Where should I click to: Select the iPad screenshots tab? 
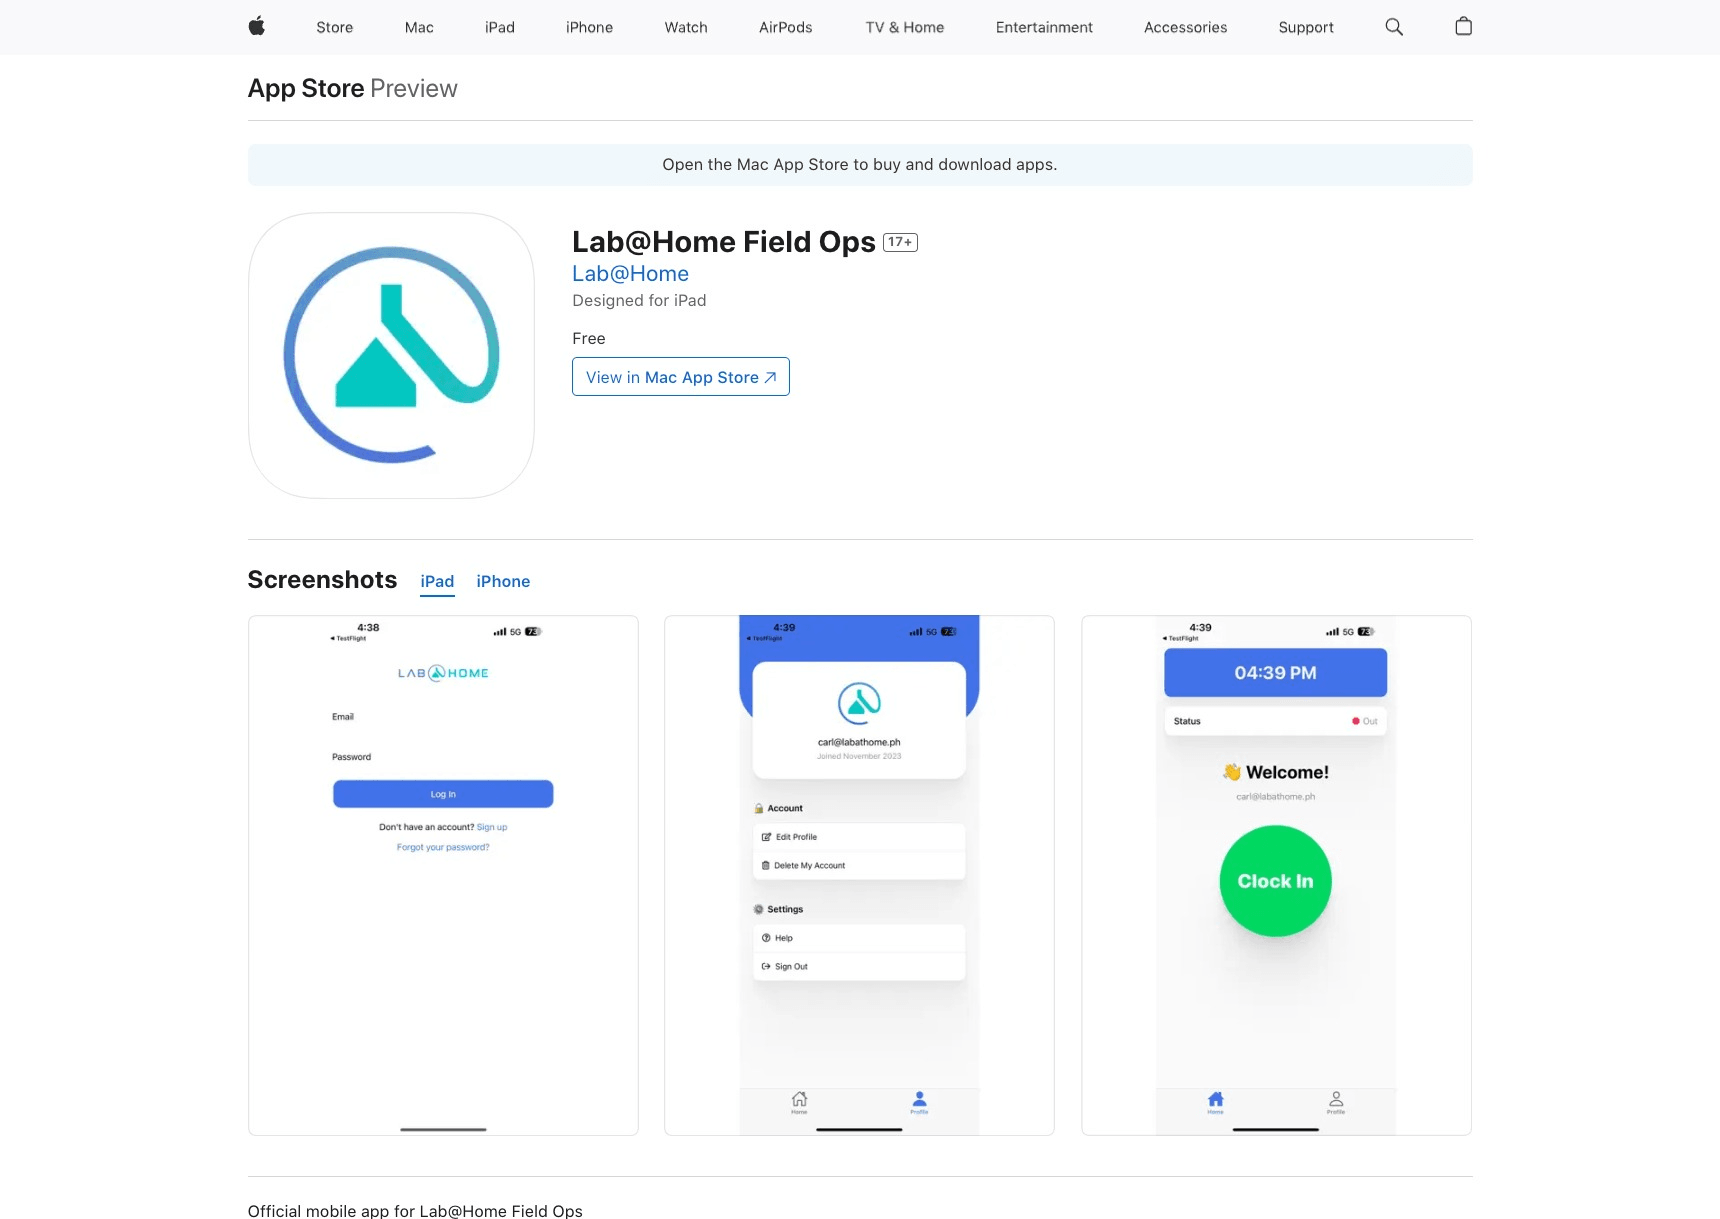pos(437,581)
